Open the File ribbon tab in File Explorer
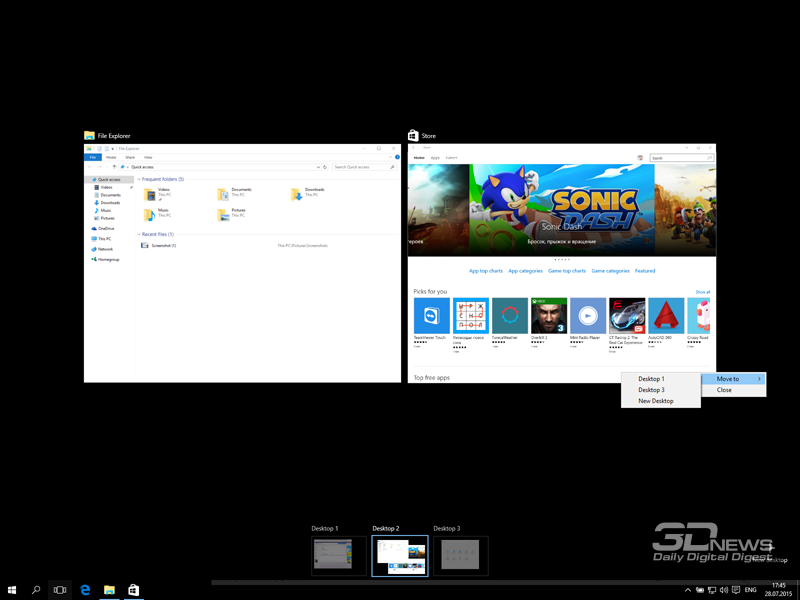 tap(93, 158)
